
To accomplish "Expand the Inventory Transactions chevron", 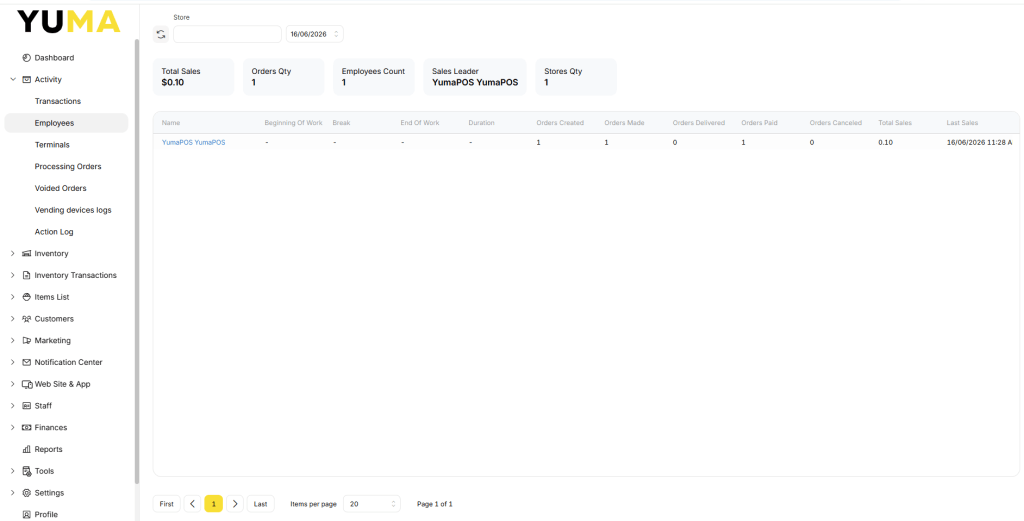I will [12, 276].
